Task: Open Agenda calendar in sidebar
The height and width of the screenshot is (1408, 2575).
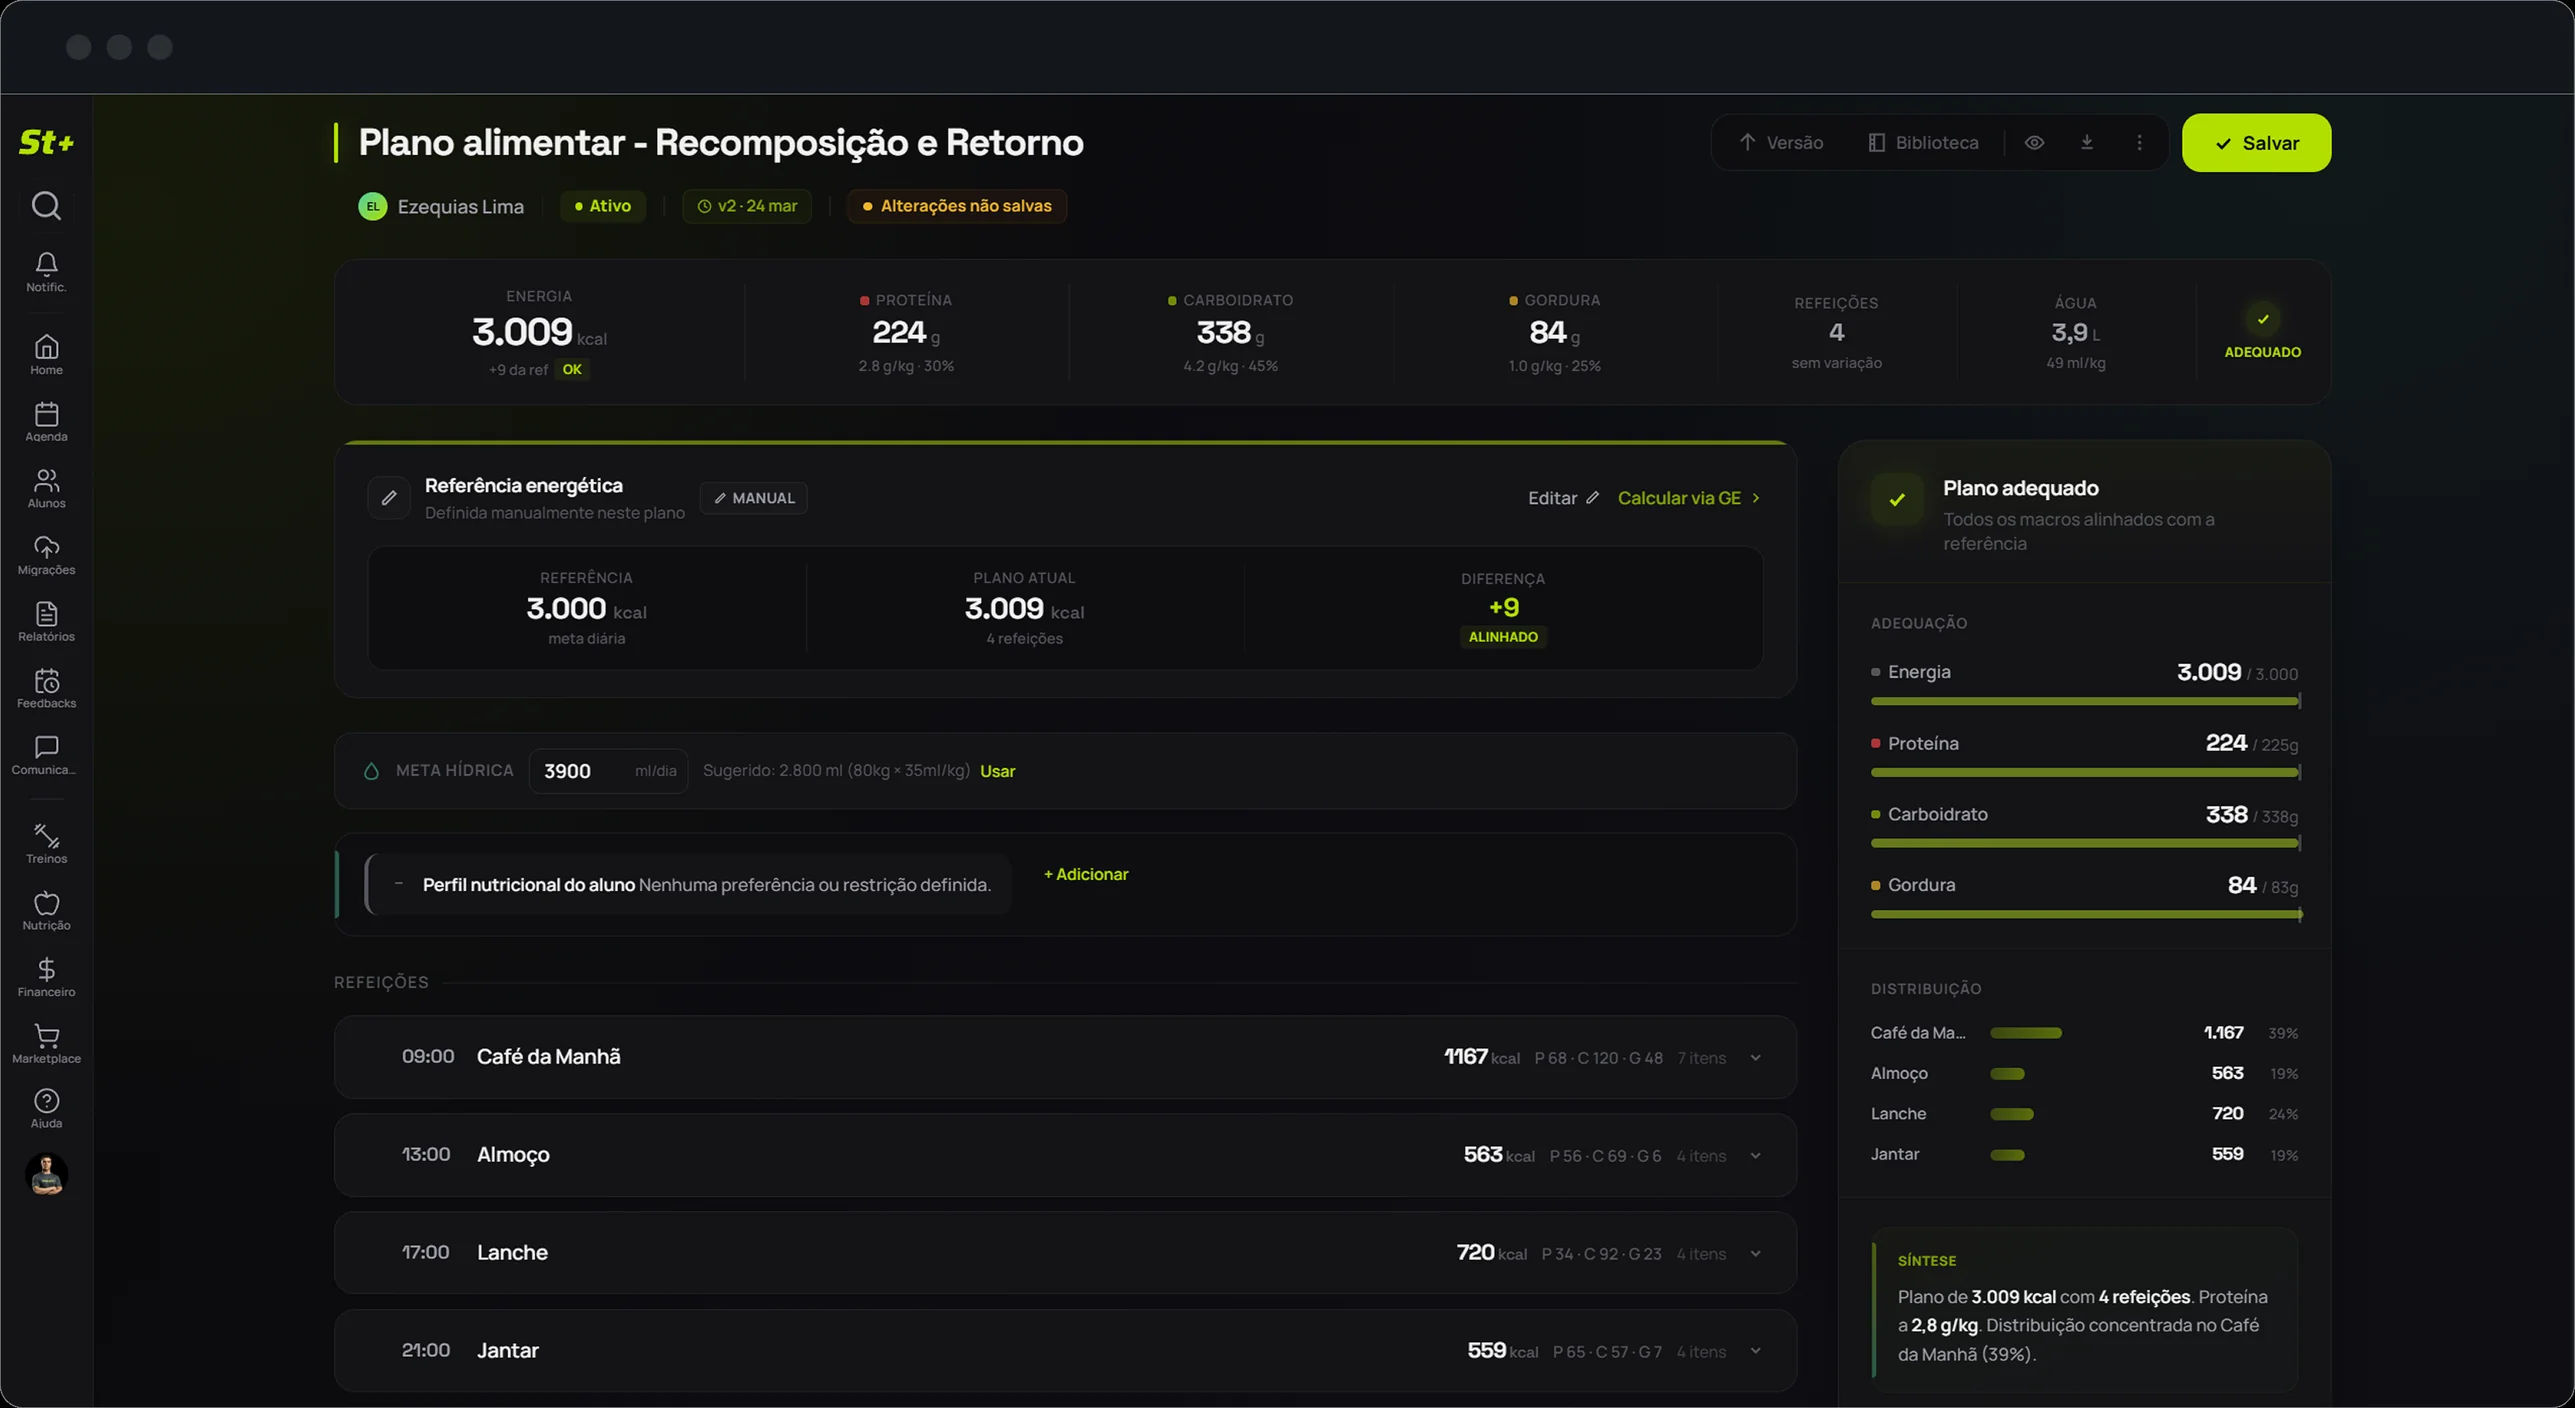Action: [x=46, y=421]
